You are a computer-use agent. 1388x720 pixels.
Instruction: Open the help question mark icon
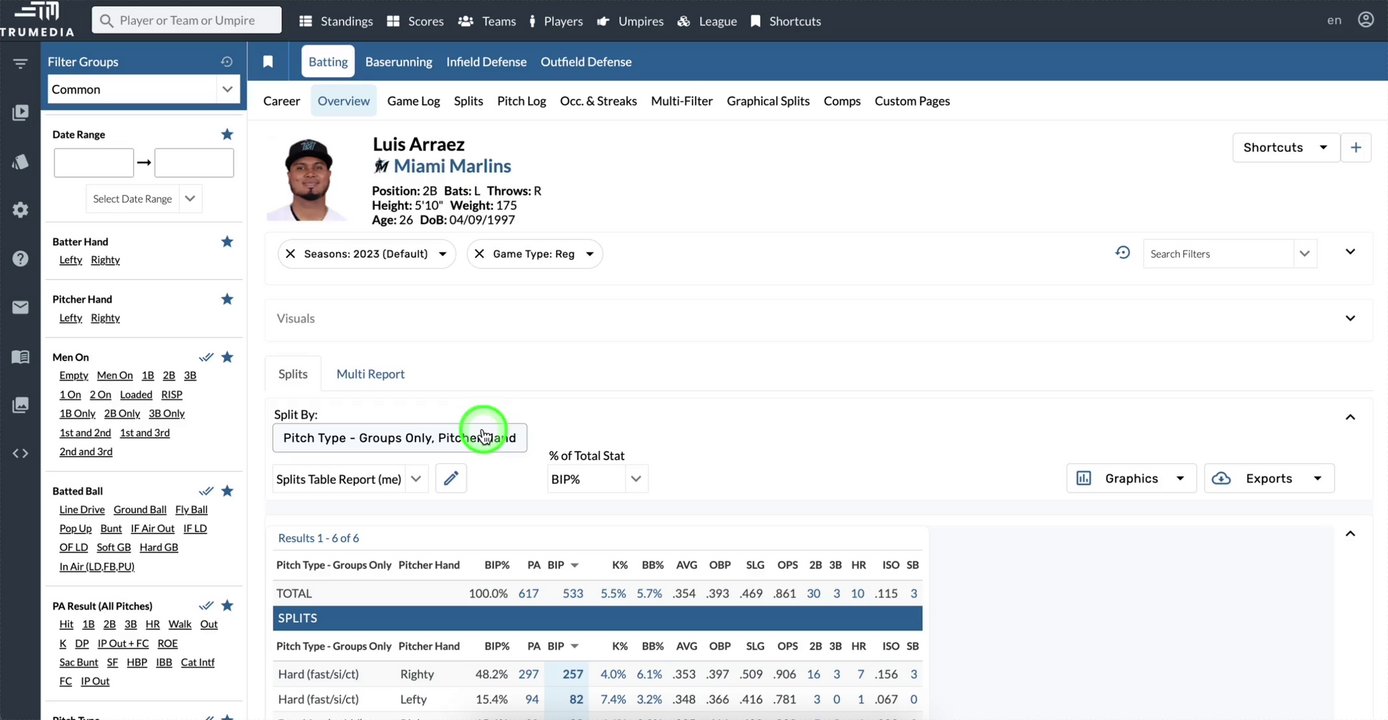pos(20,259)
